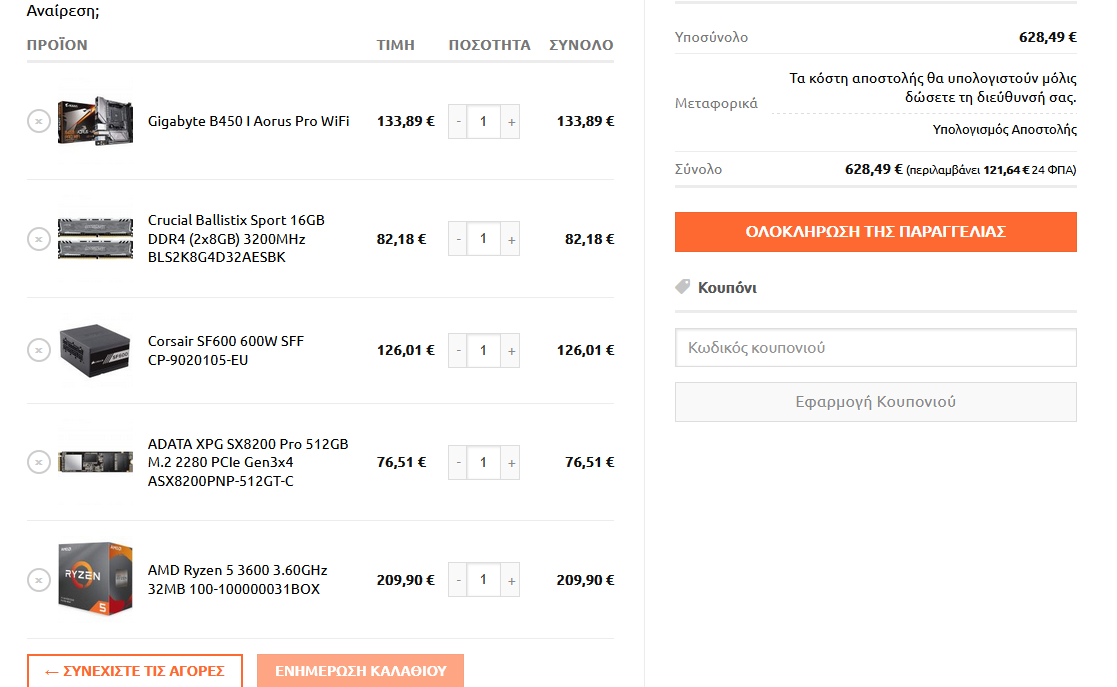The height and width of the screenshot is (687, 1117).
Task: Remove Gigabyte B450 I Aorus Pro WiFi from cart
Action: pyautogui.click(x=38, y=121)
